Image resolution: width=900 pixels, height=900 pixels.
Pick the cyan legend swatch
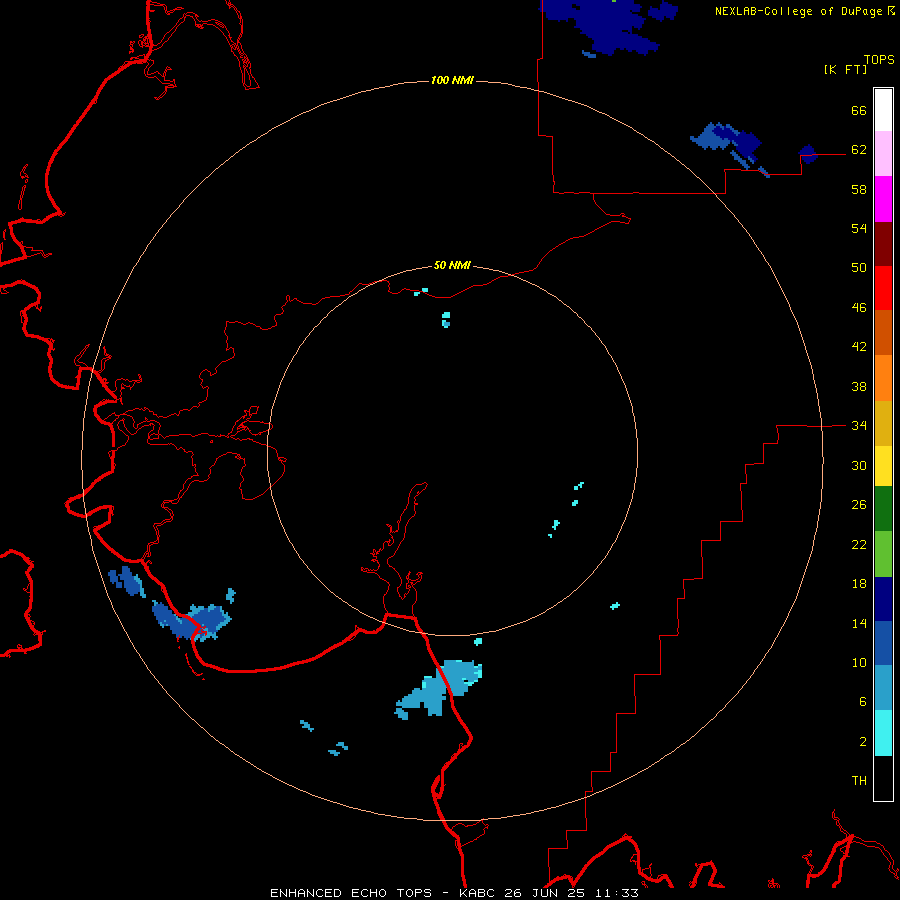pos(883,733)
